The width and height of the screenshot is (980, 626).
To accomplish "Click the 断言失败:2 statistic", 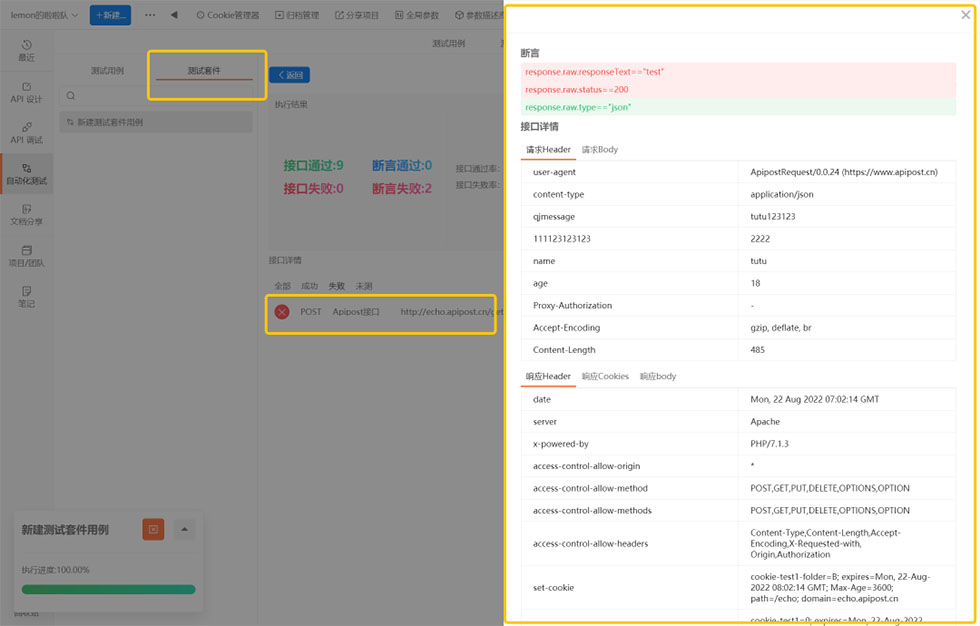I will (x=402, y=189).
